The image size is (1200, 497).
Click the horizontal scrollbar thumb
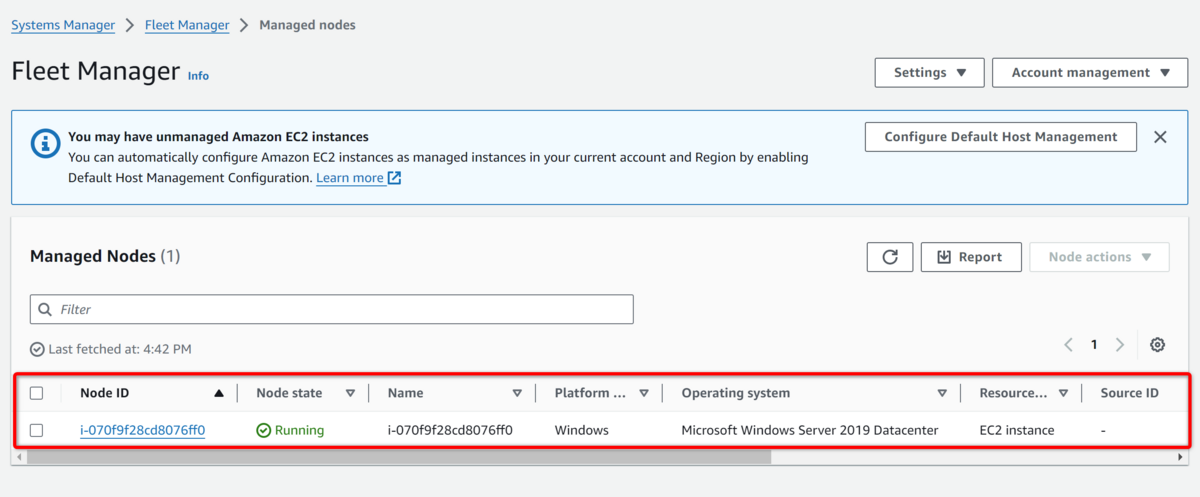(x=399, y=457)
